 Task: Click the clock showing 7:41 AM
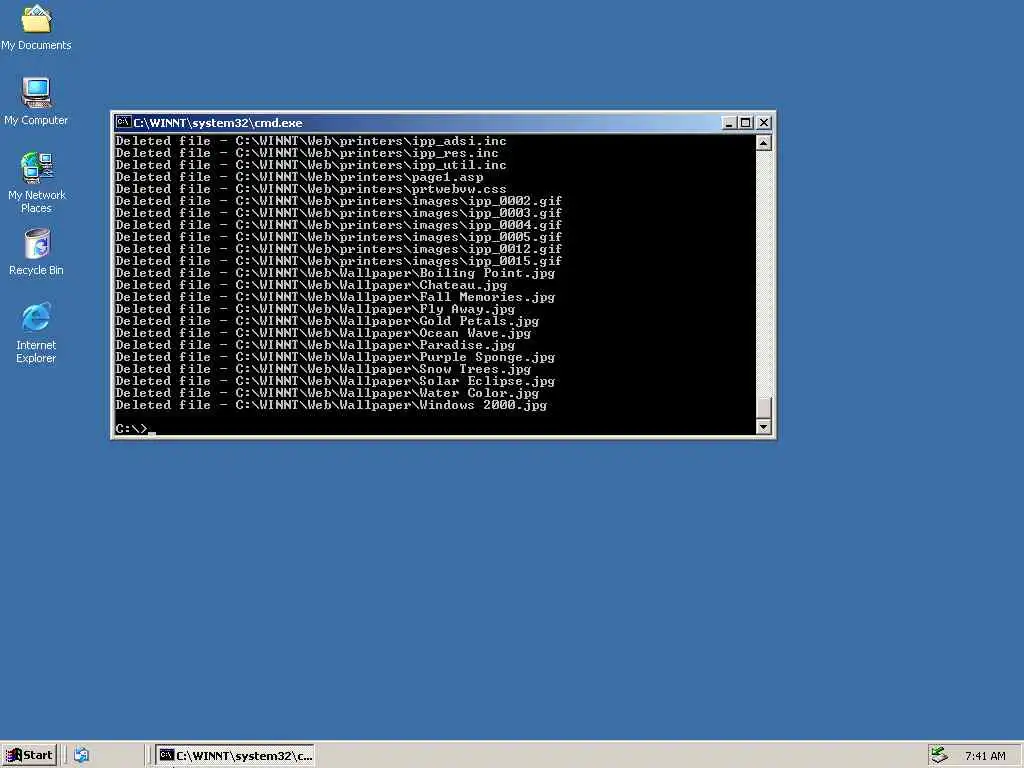(x=985, y=756)
